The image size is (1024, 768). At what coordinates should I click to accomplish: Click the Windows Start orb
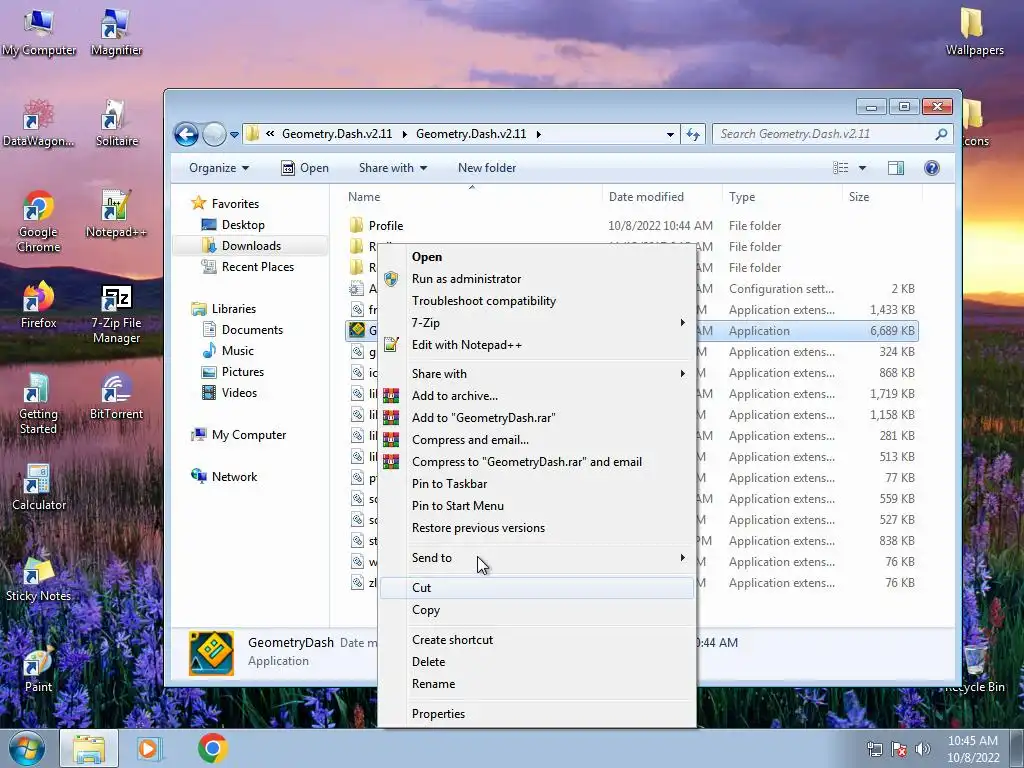pos(27,748)
